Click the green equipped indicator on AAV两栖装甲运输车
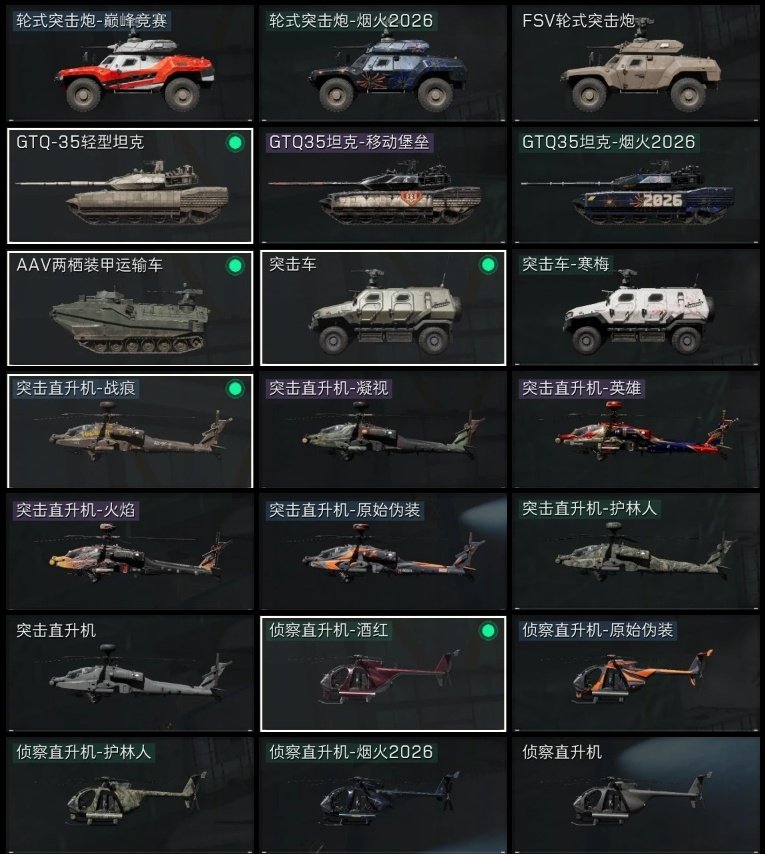This screenshot has height=854, width=765. pos(235,266)
